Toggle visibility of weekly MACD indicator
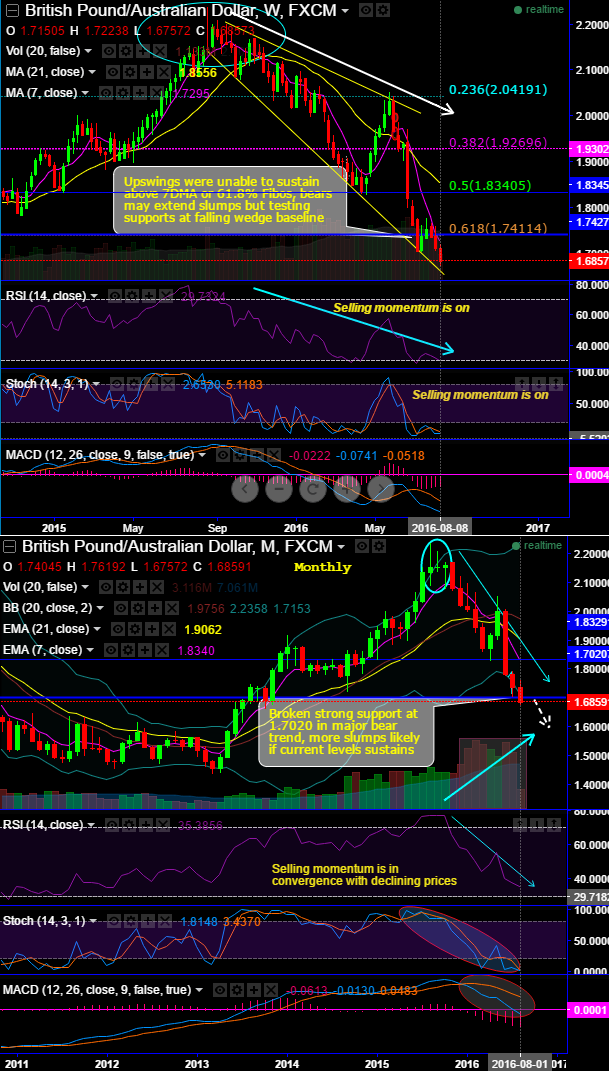Viewport: 609px width, 1071px height. point(223,455)
